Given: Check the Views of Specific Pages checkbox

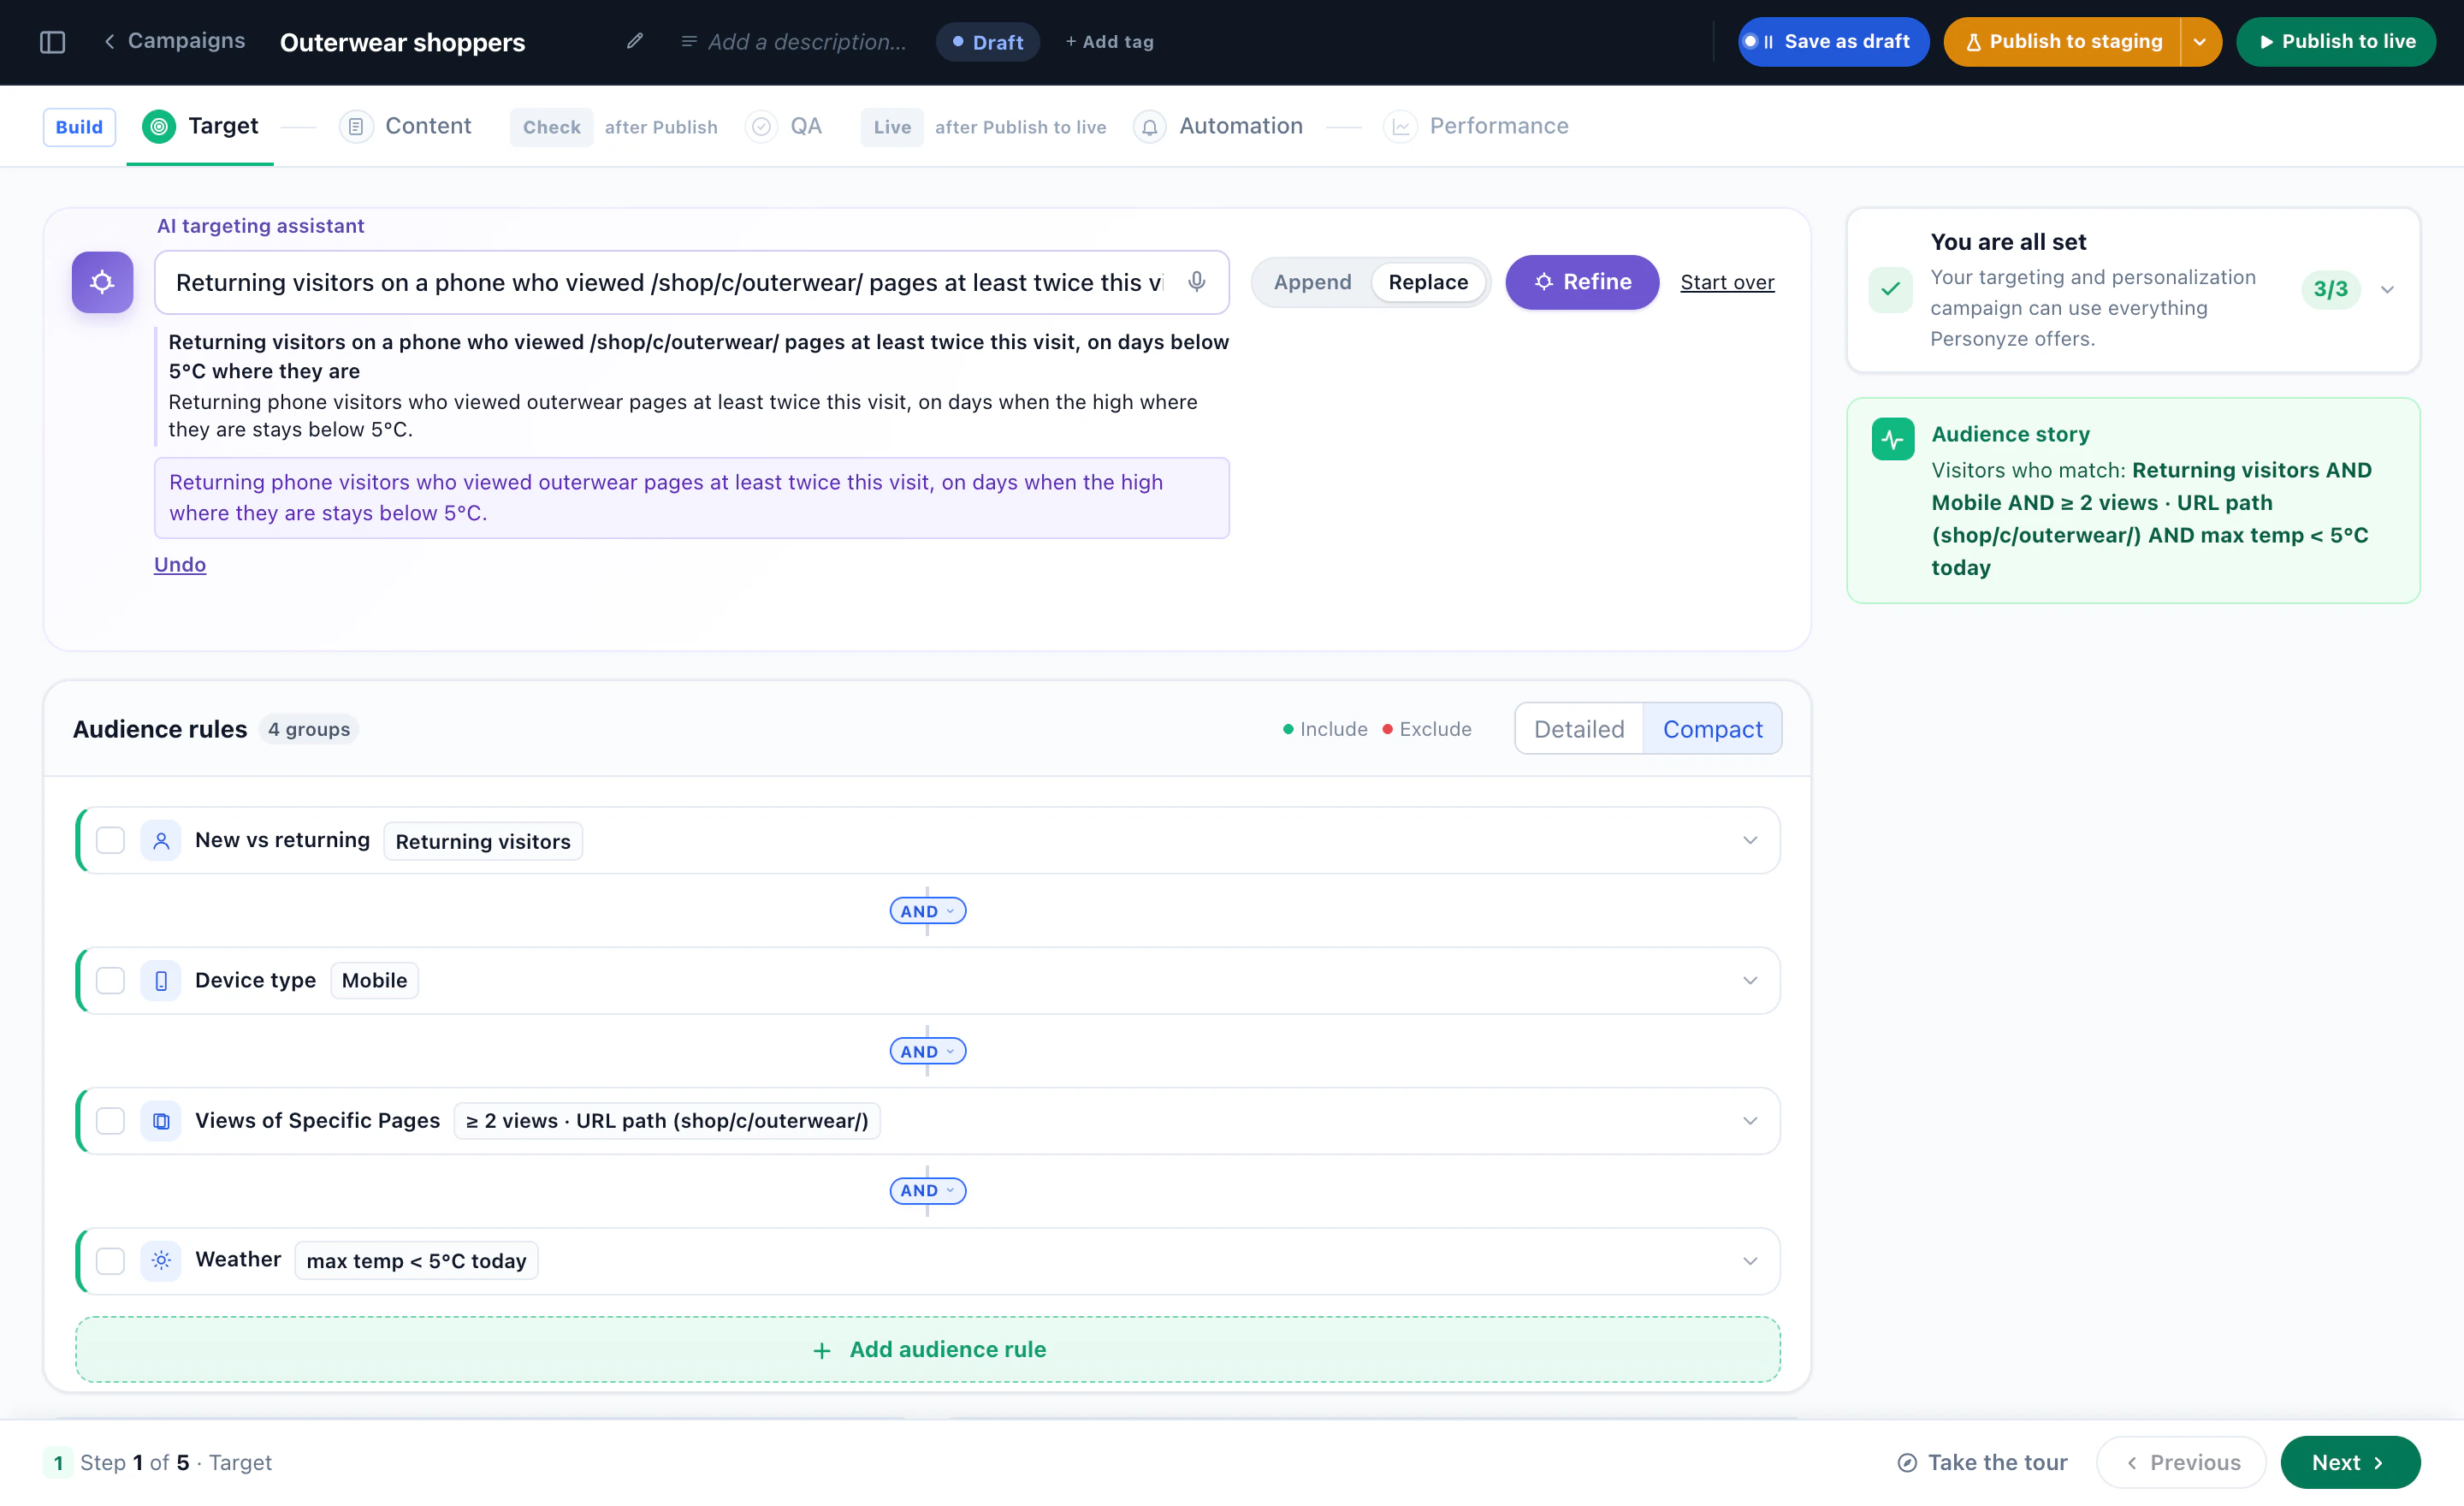Looking at the screenshot, I should coord(110,1121).
